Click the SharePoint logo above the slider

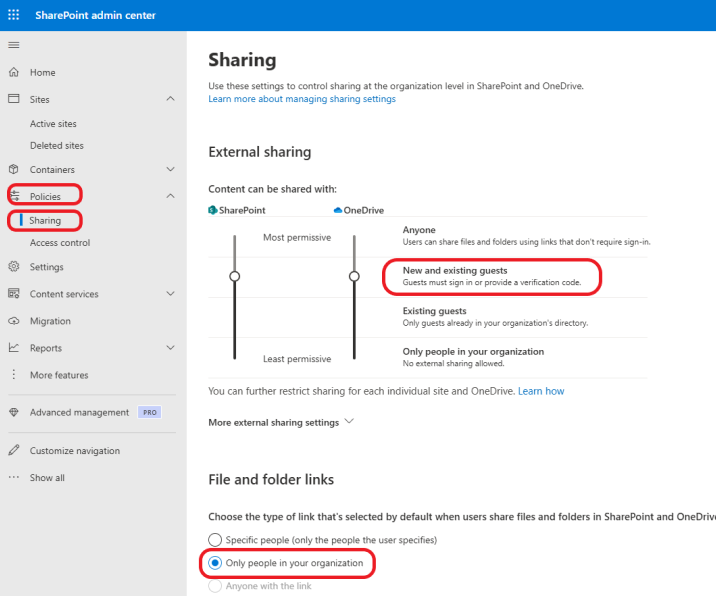[213, 210]
